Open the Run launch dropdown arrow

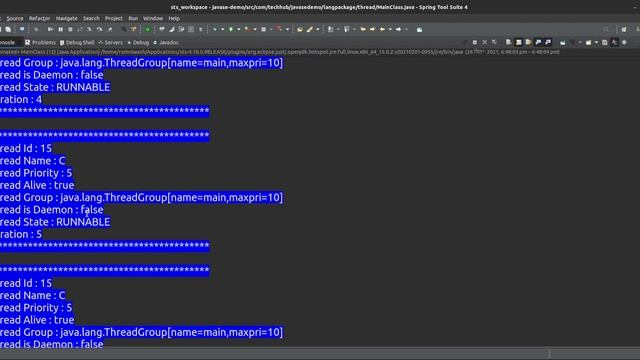coord(239,29)
